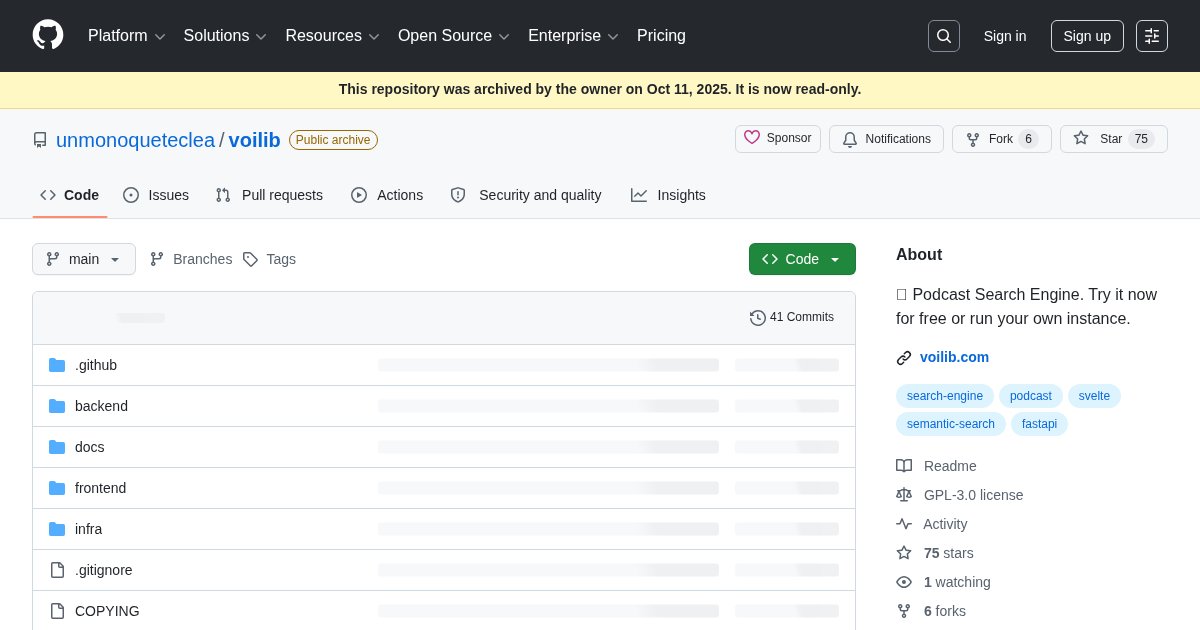Switch to the Insights tab

(x=668, y=195)
